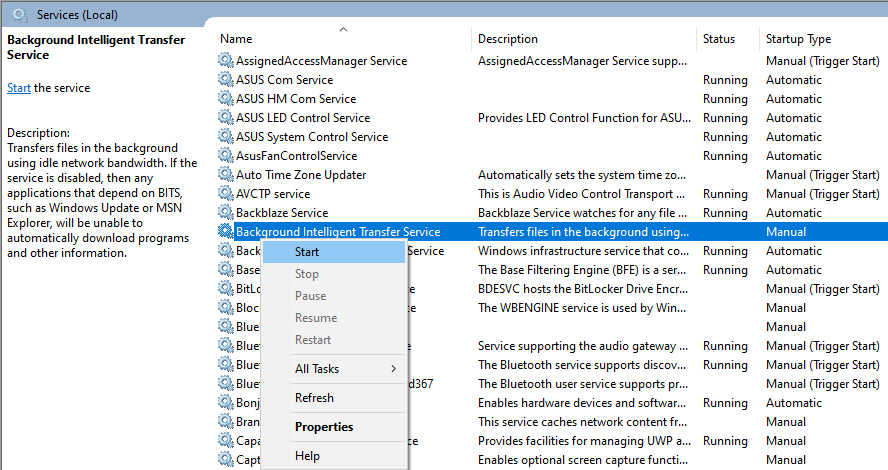Click the Services (Local) magnifier gear icon
The width and height of the screenshot is (888, 470).
pos(19,14)
